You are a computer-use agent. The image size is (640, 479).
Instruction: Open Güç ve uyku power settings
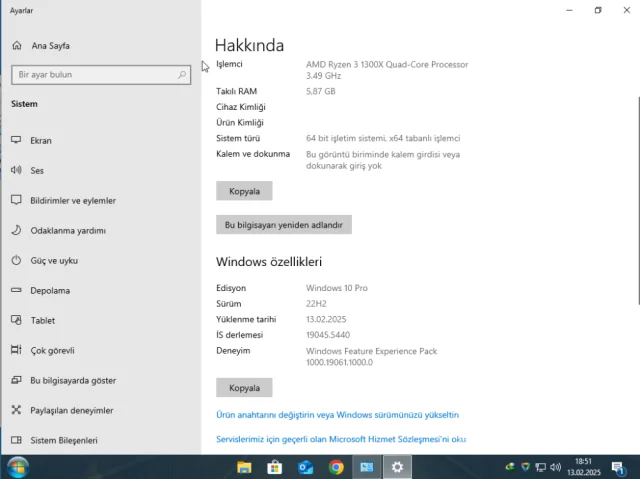[53, 261]
